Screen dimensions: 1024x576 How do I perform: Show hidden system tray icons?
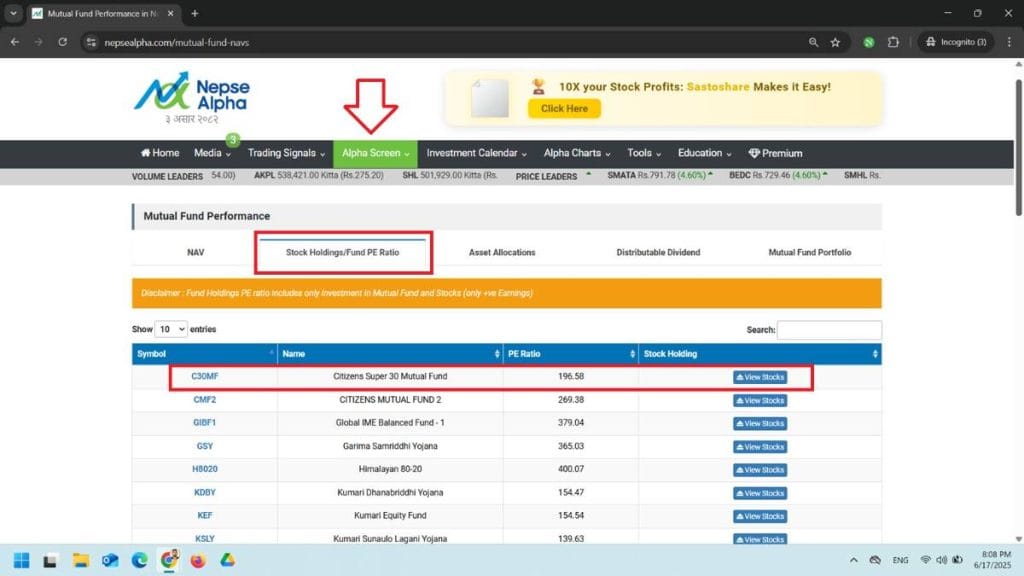[x=854, y=560]
